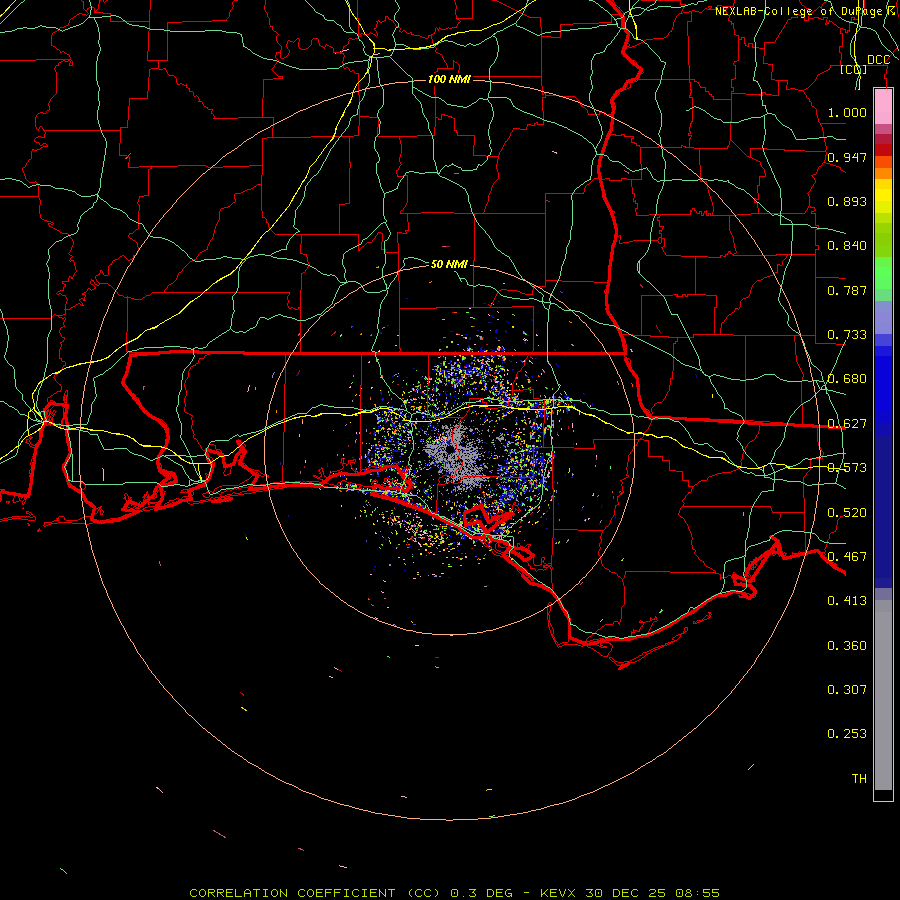The image size is (900, 900).
Task: Click the 0.947 color scale value
Action: coord(847,157)
